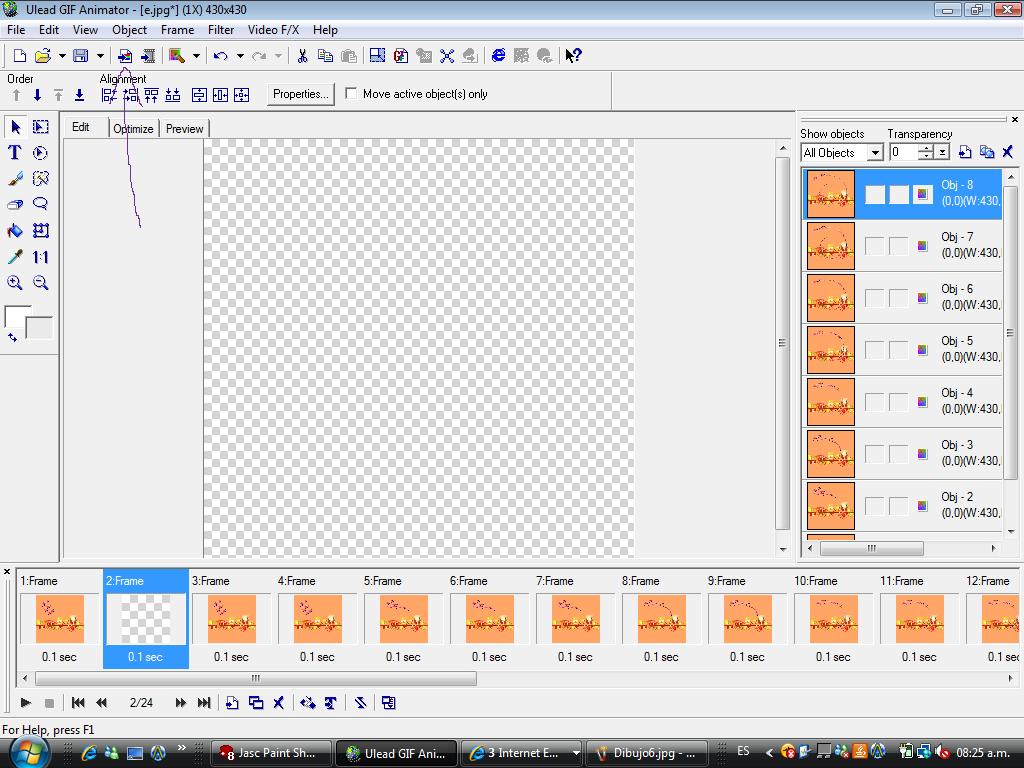
Task: Click the Properties... button
Action: (x=300, y=94)
